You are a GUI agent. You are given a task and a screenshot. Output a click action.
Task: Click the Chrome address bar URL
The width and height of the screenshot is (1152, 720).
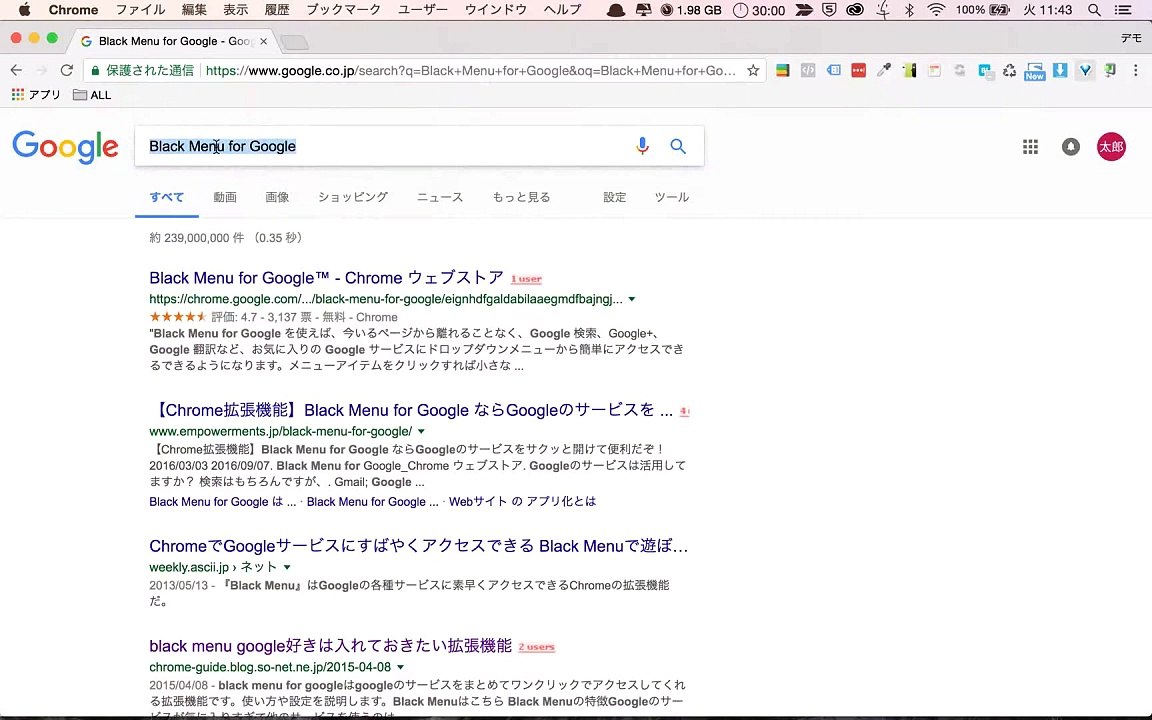tap(470, 71)
